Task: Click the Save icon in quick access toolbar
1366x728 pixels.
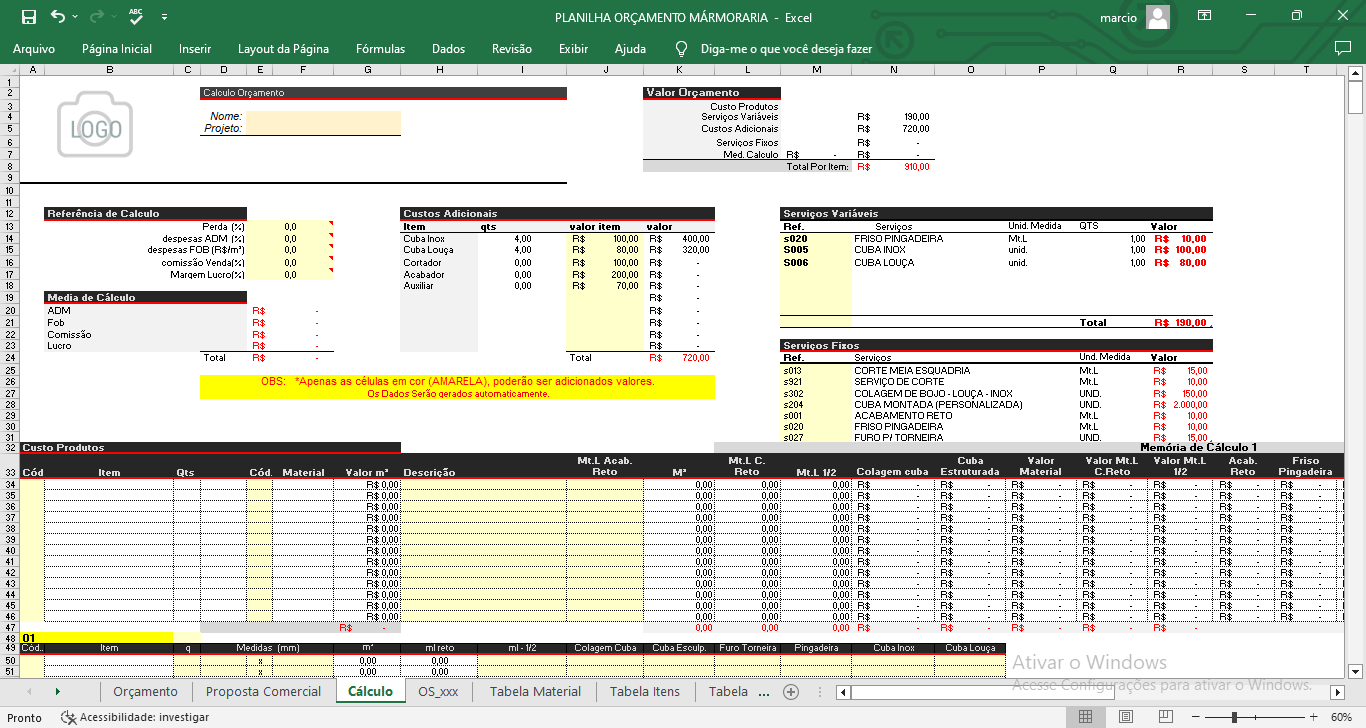Action: tap(28, 17)
